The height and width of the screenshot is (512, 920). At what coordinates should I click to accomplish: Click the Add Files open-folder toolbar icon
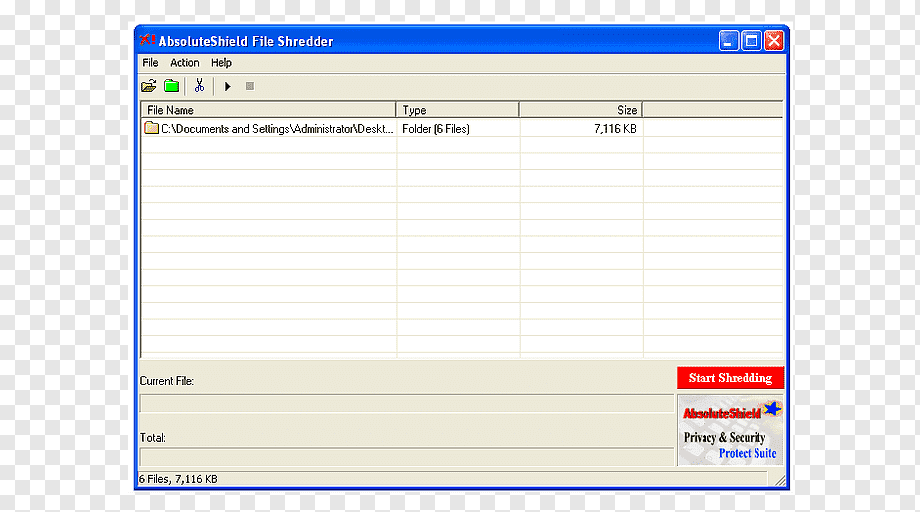click(149, 86)
